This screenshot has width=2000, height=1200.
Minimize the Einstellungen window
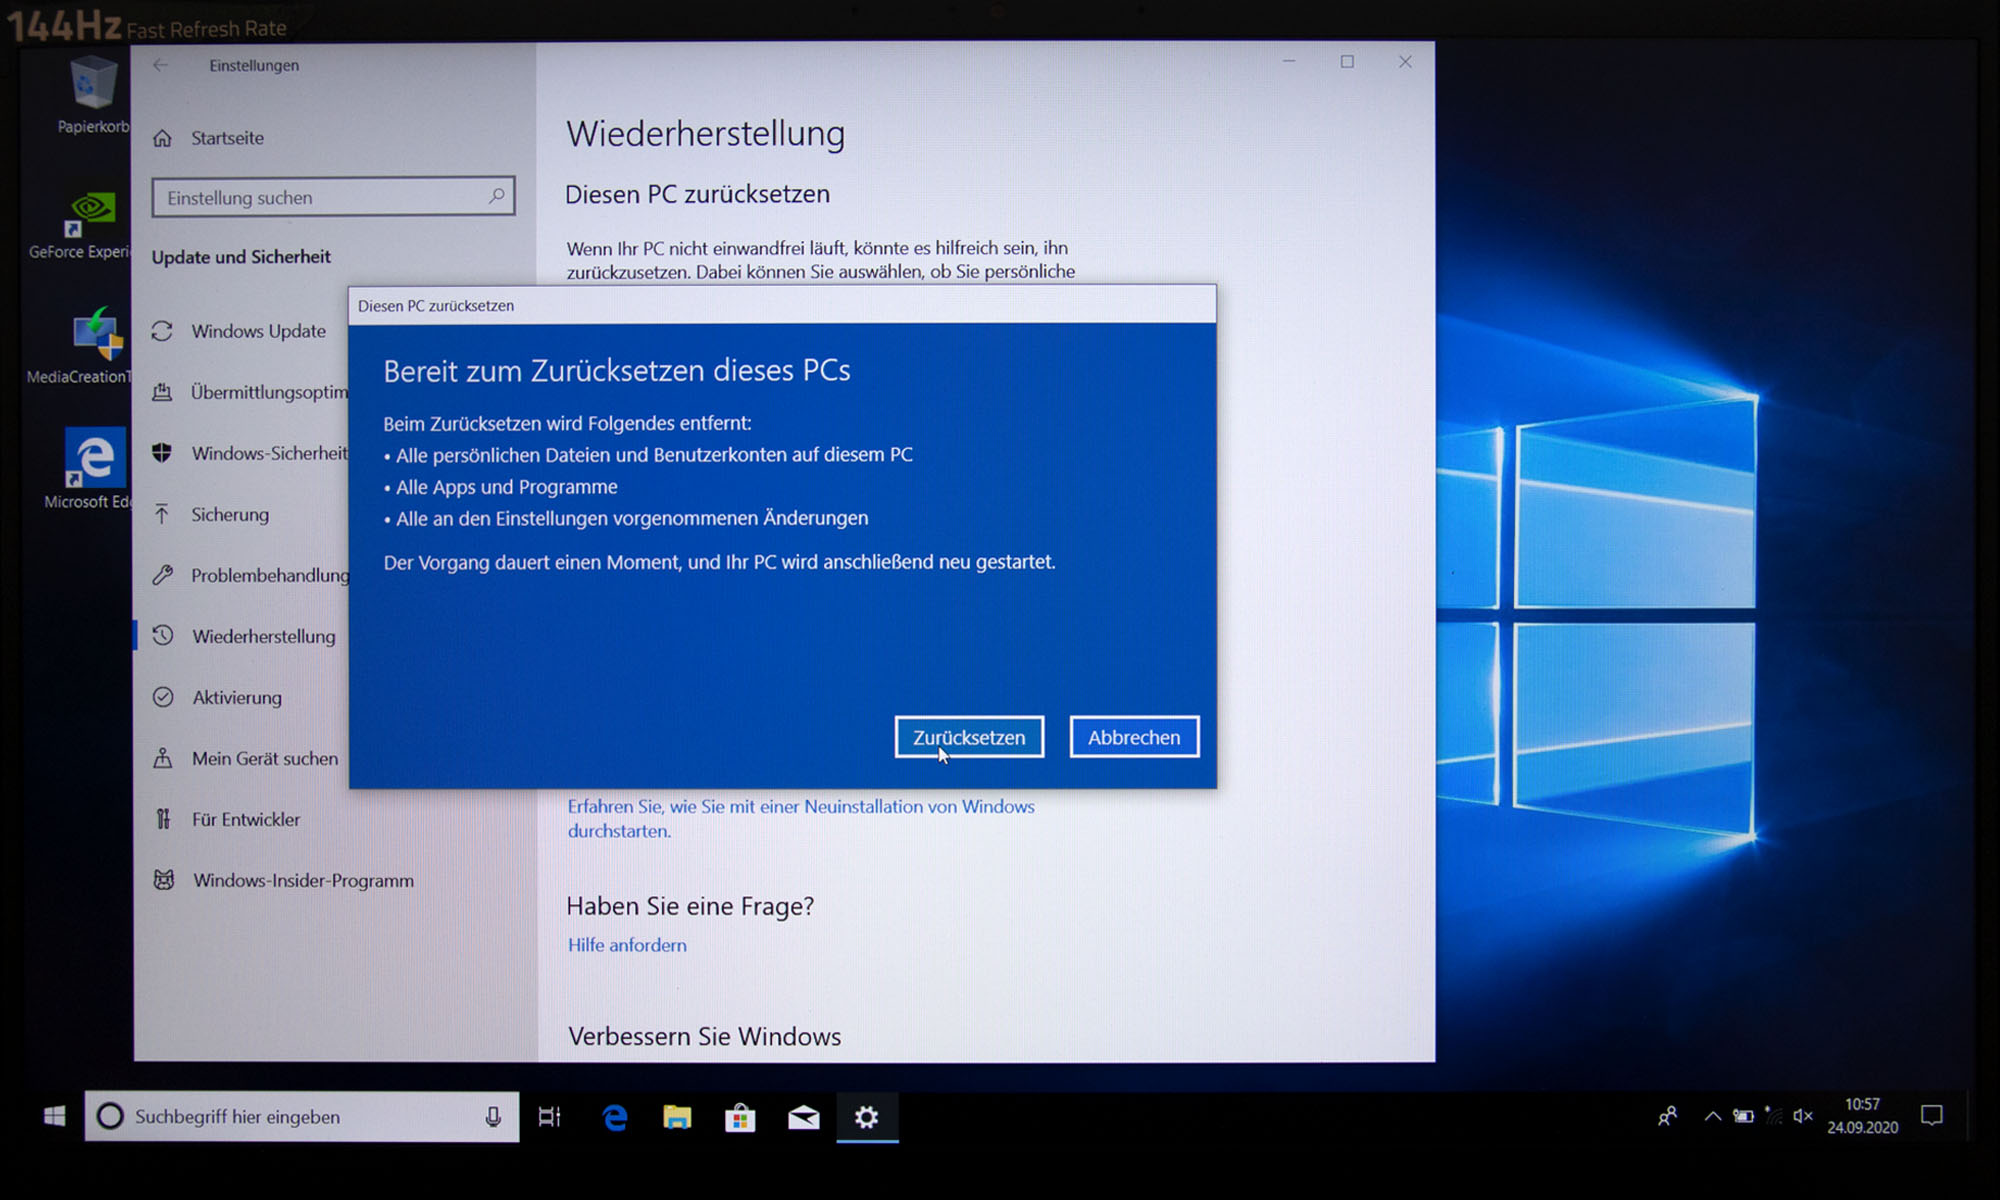1289,62
